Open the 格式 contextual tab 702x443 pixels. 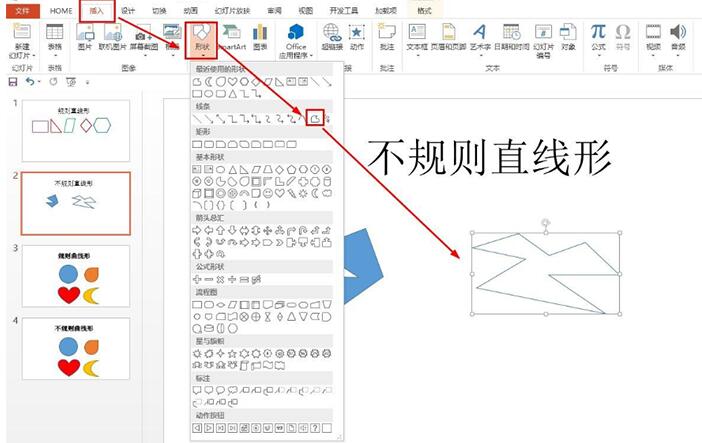(424, 11)
